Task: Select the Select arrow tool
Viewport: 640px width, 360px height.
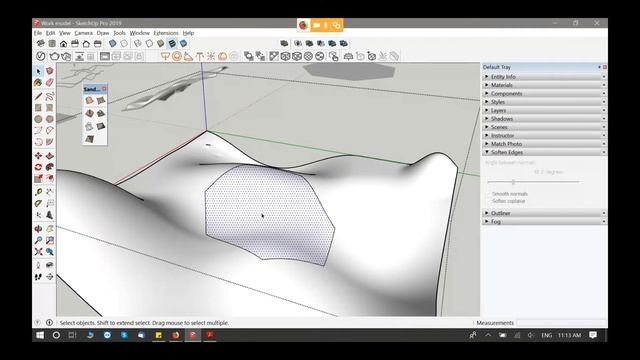Action: point(38,71)
